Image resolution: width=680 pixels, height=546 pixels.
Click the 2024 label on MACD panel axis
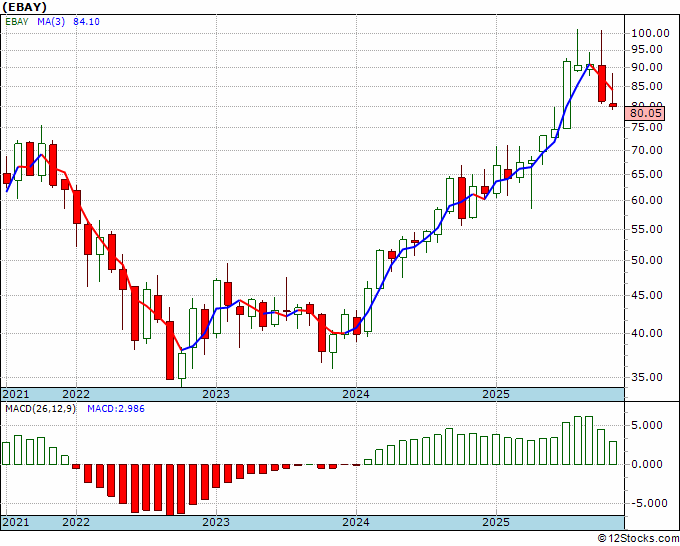[x=356, y=522]
